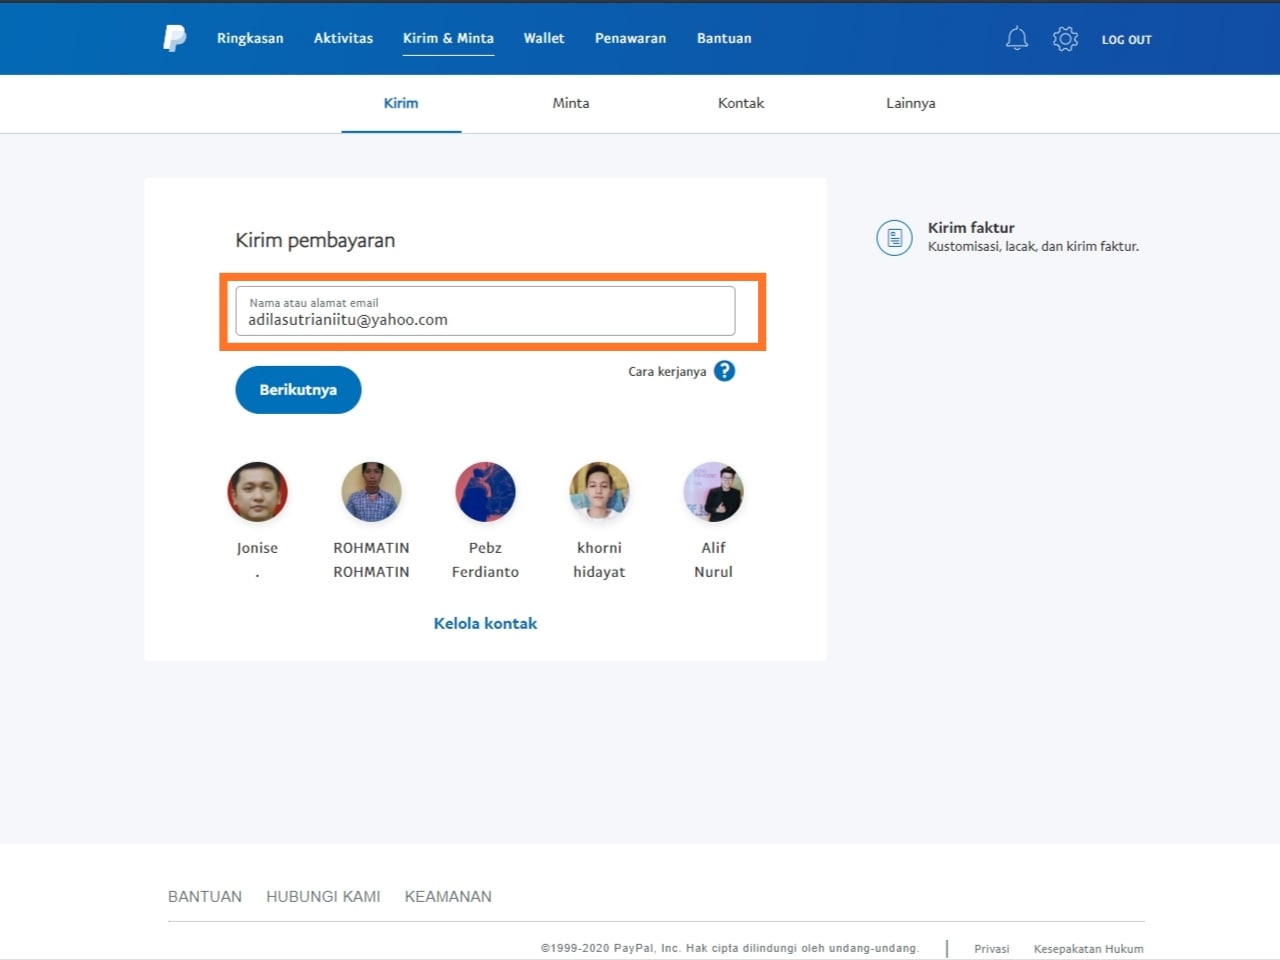Open Kelola kontak link

click(x=485, y=623)
